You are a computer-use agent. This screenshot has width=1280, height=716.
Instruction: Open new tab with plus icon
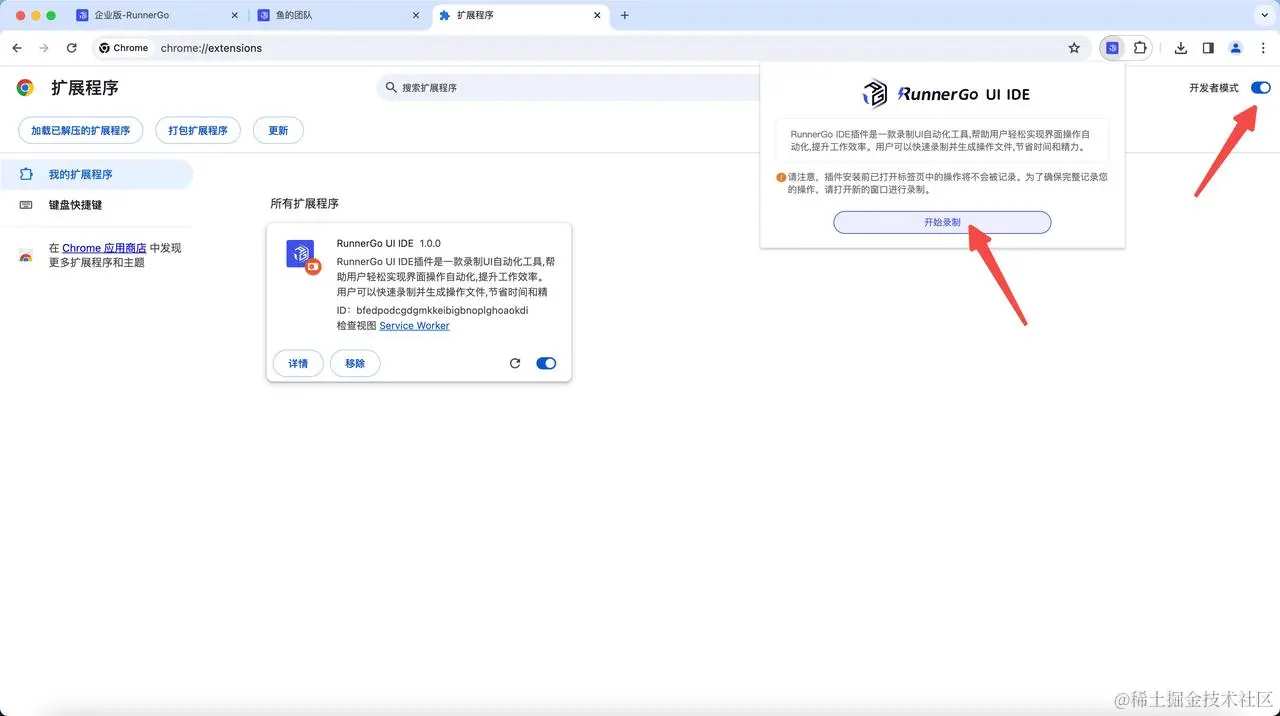click(x=625, y=15)
